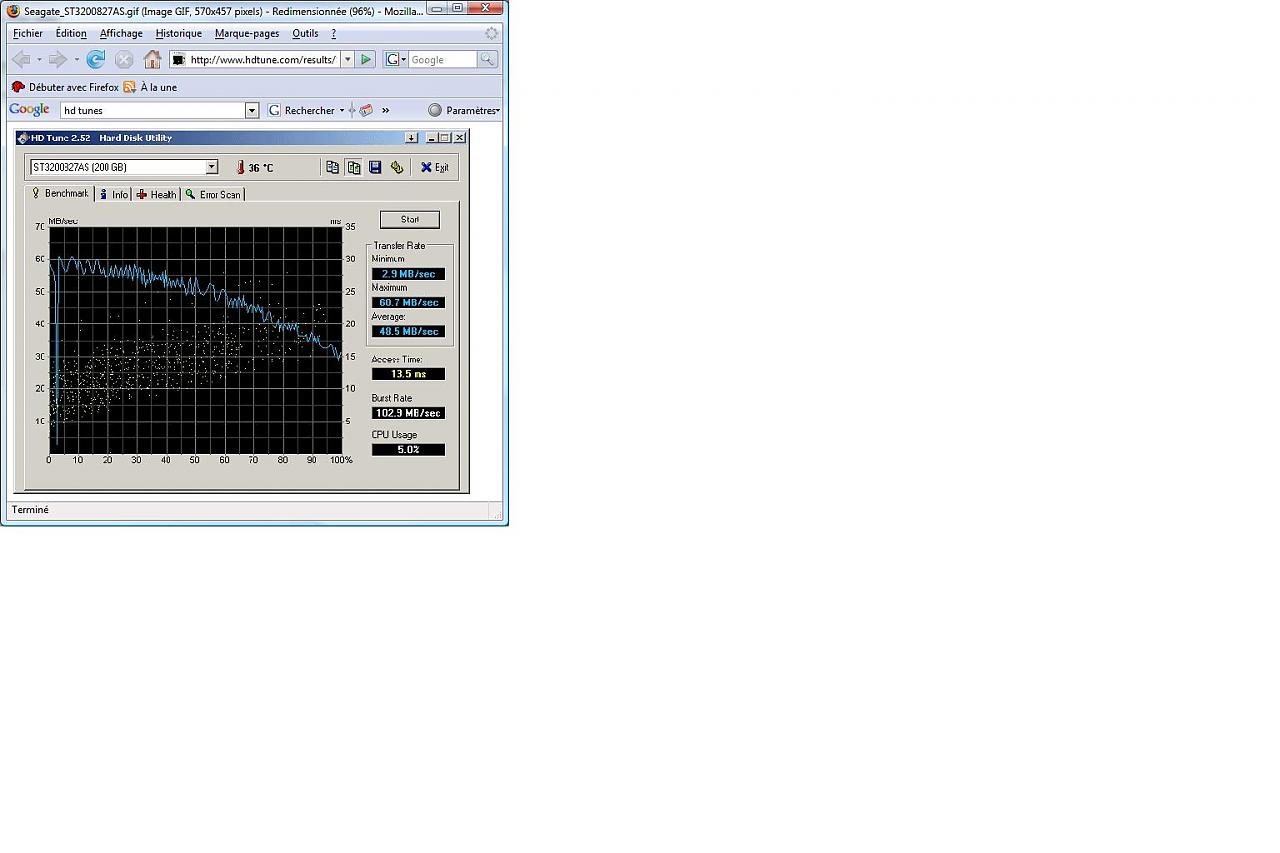Expand the Google toolbar search history dropdown

[252, 110]
